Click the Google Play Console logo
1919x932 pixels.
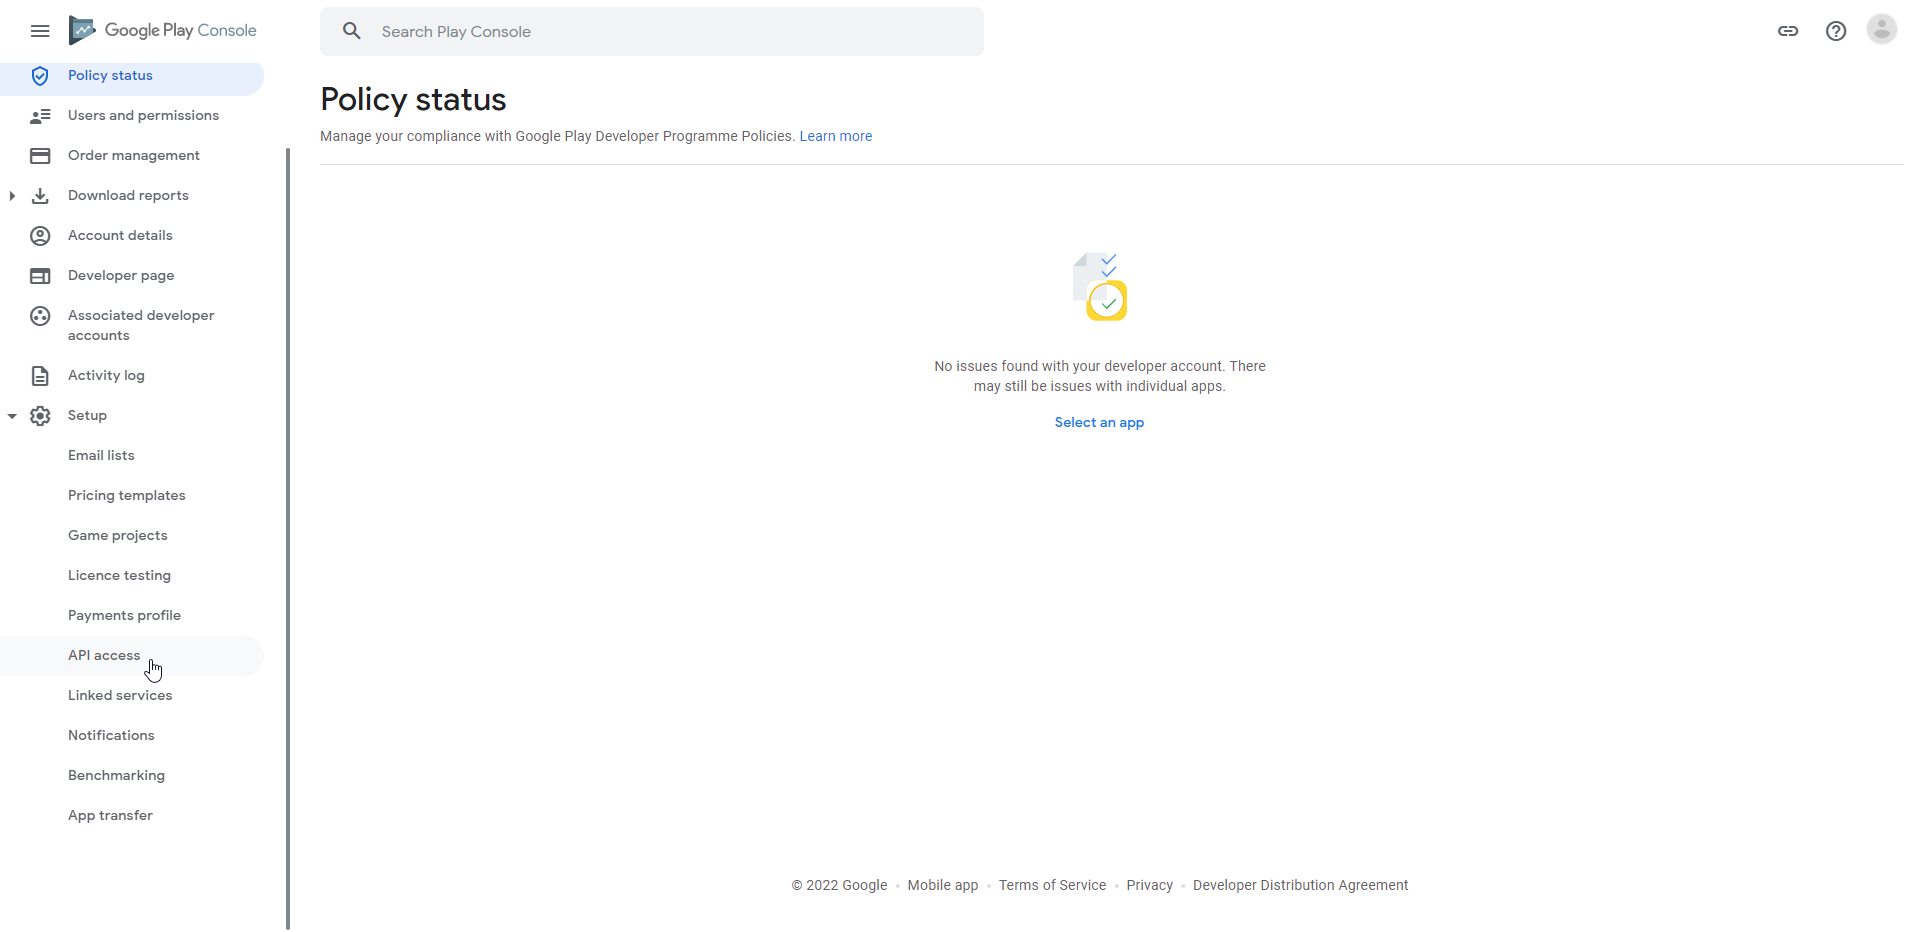tap(163, 31)
